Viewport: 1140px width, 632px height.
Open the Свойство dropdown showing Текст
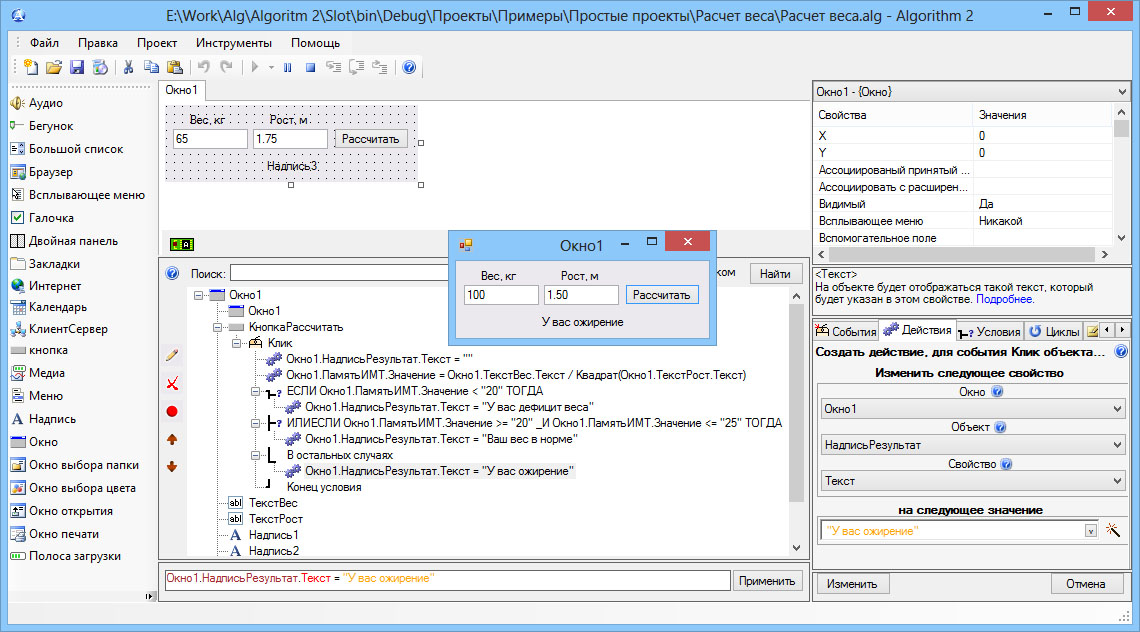coord(972,481)
